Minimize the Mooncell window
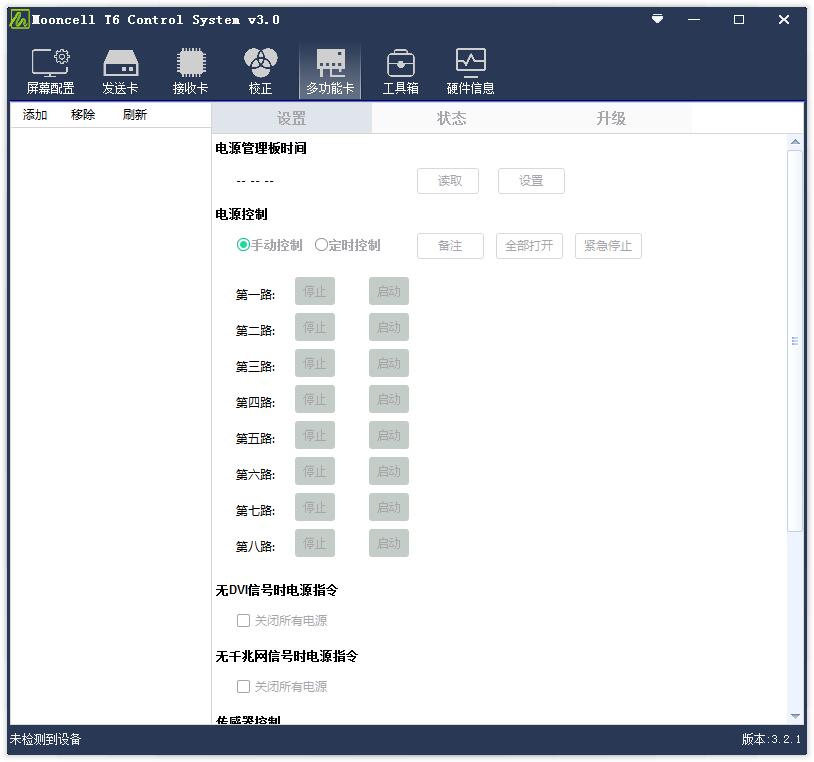This screenshot has height=762, width=814. click(694, 20)
